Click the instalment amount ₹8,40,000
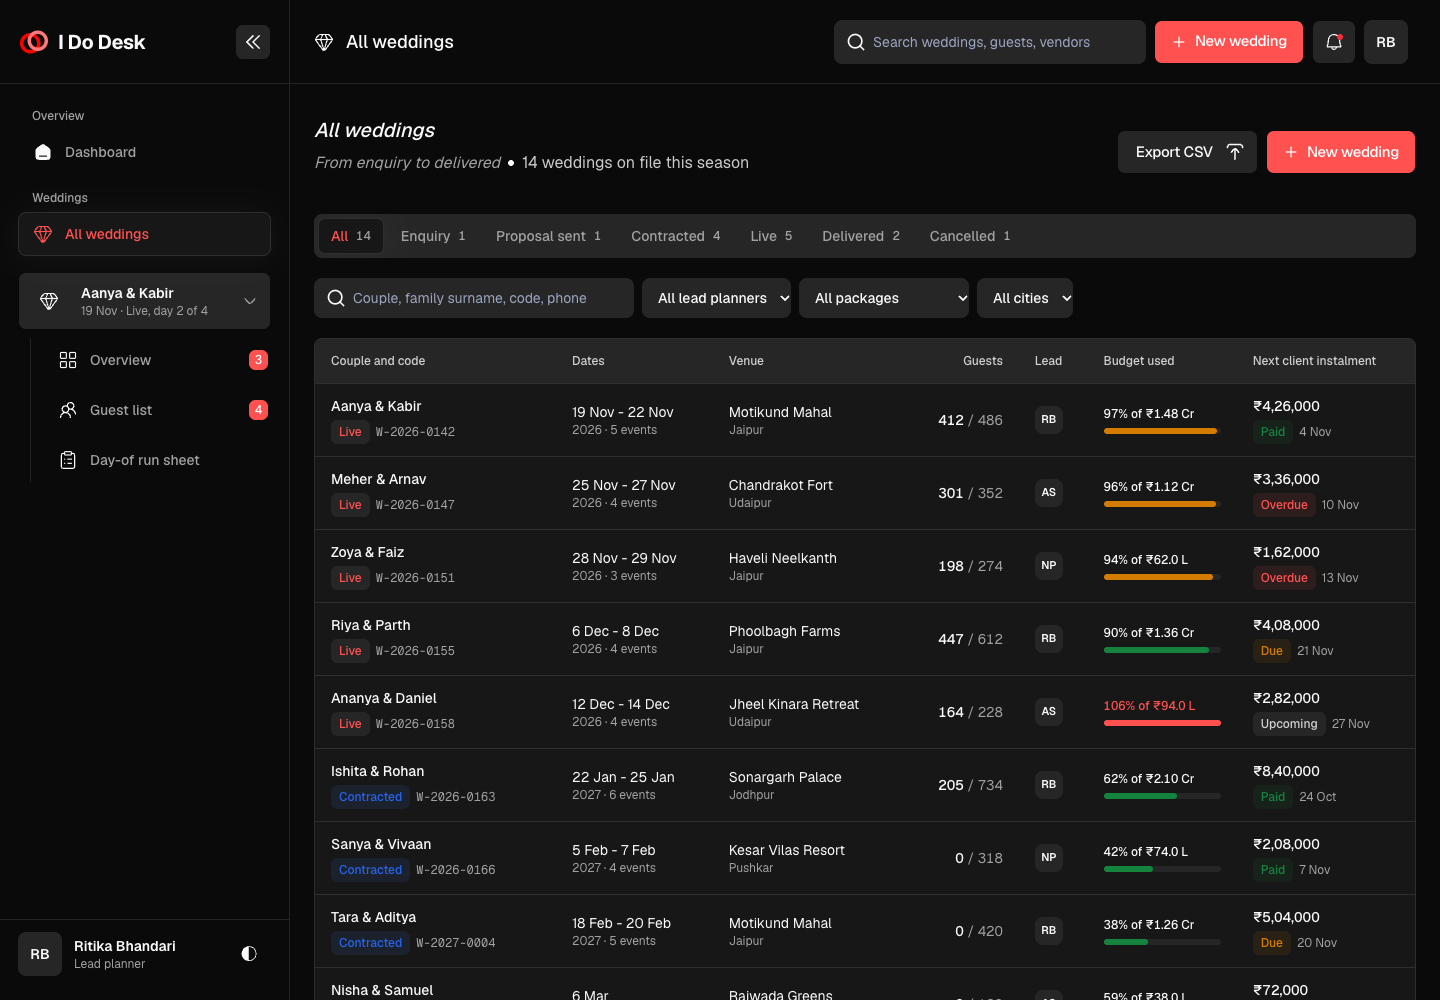The width and height of the screenshot is (1440, 1000). [1286, 771]
